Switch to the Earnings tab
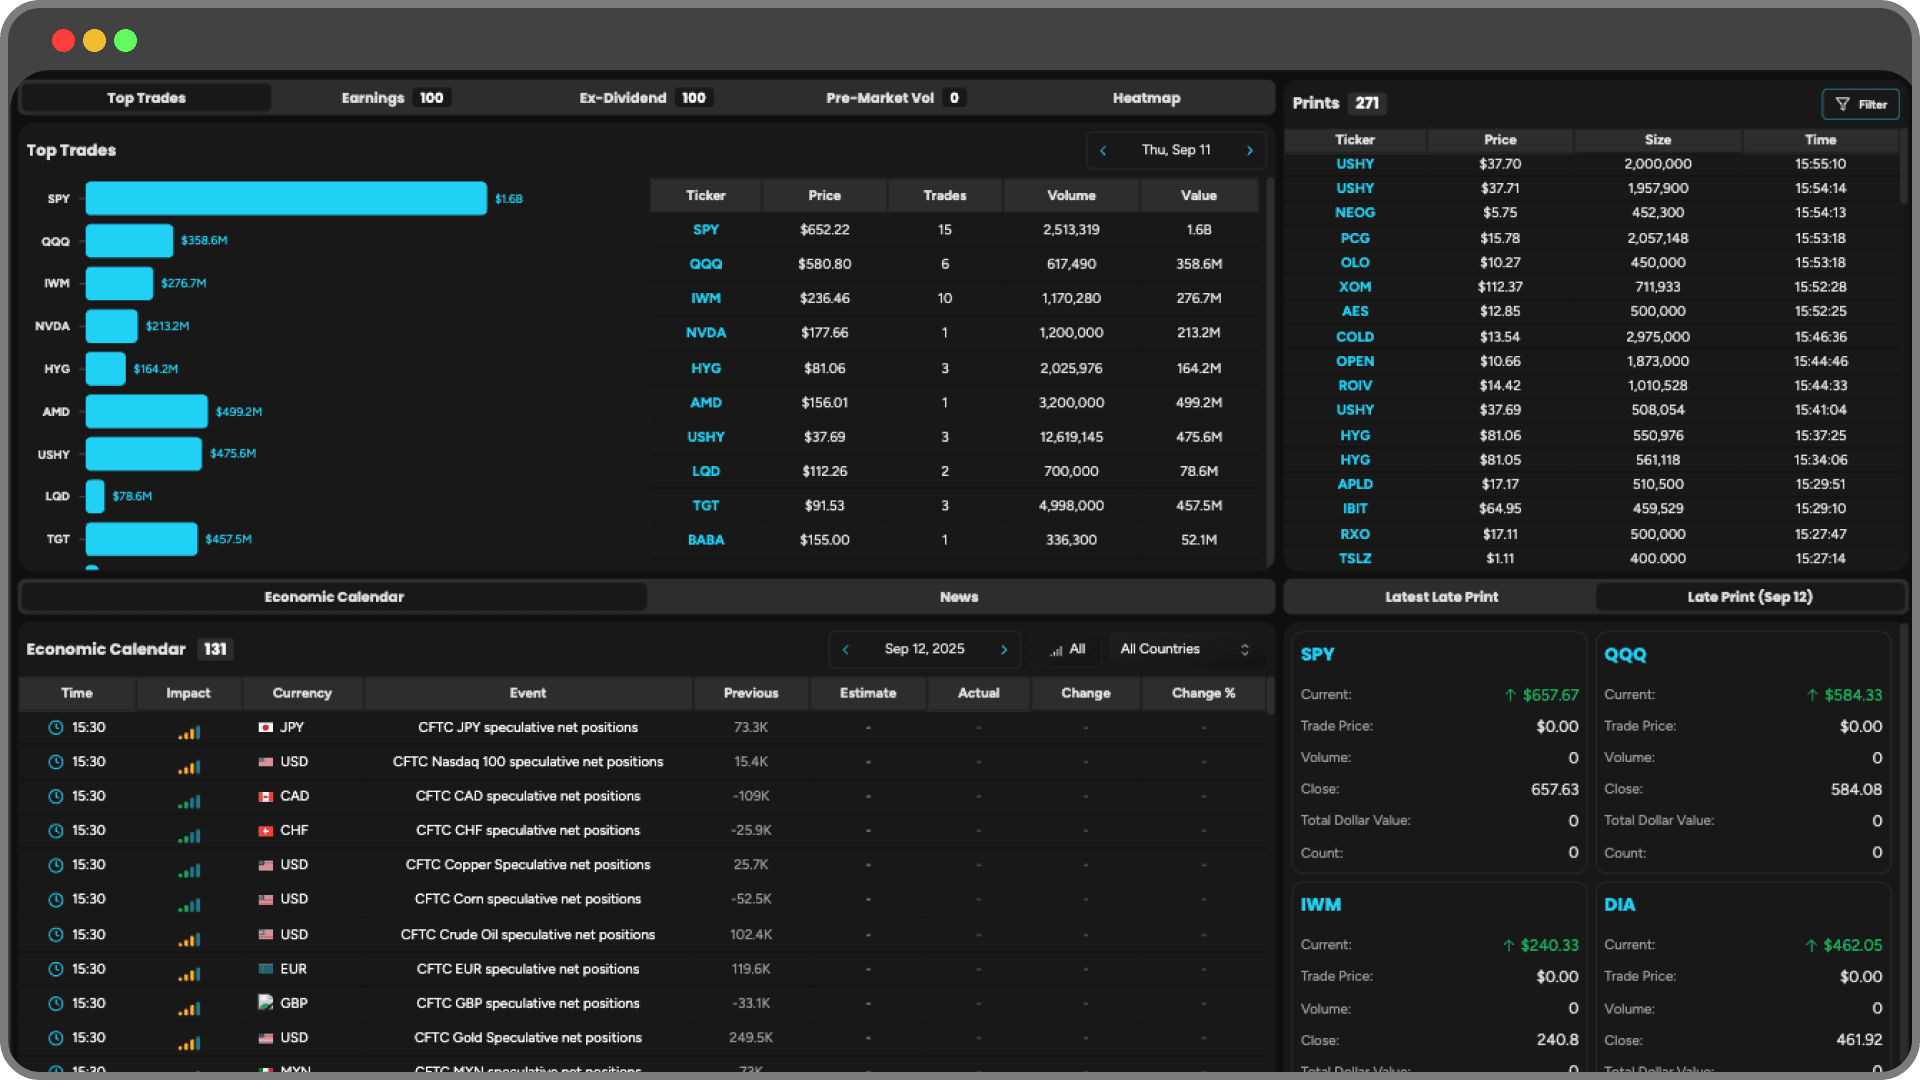Screen dimensions: 1920x1080 pos(394,98)
